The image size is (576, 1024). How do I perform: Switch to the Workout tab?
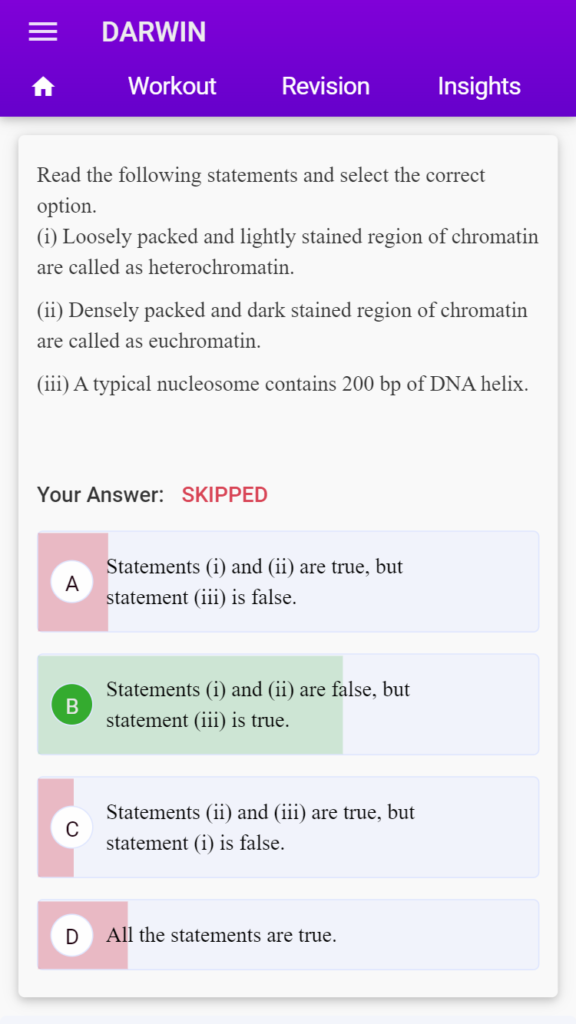click(x=172, y=86)
